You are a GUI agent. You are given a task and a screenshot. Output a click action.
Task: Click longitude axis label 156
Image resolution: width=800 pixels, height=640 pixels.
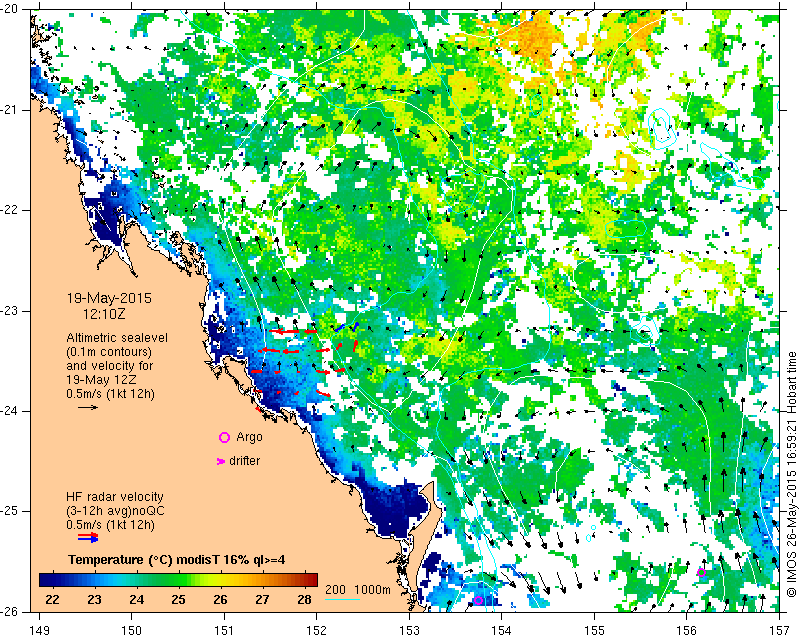tap(687, 631)
